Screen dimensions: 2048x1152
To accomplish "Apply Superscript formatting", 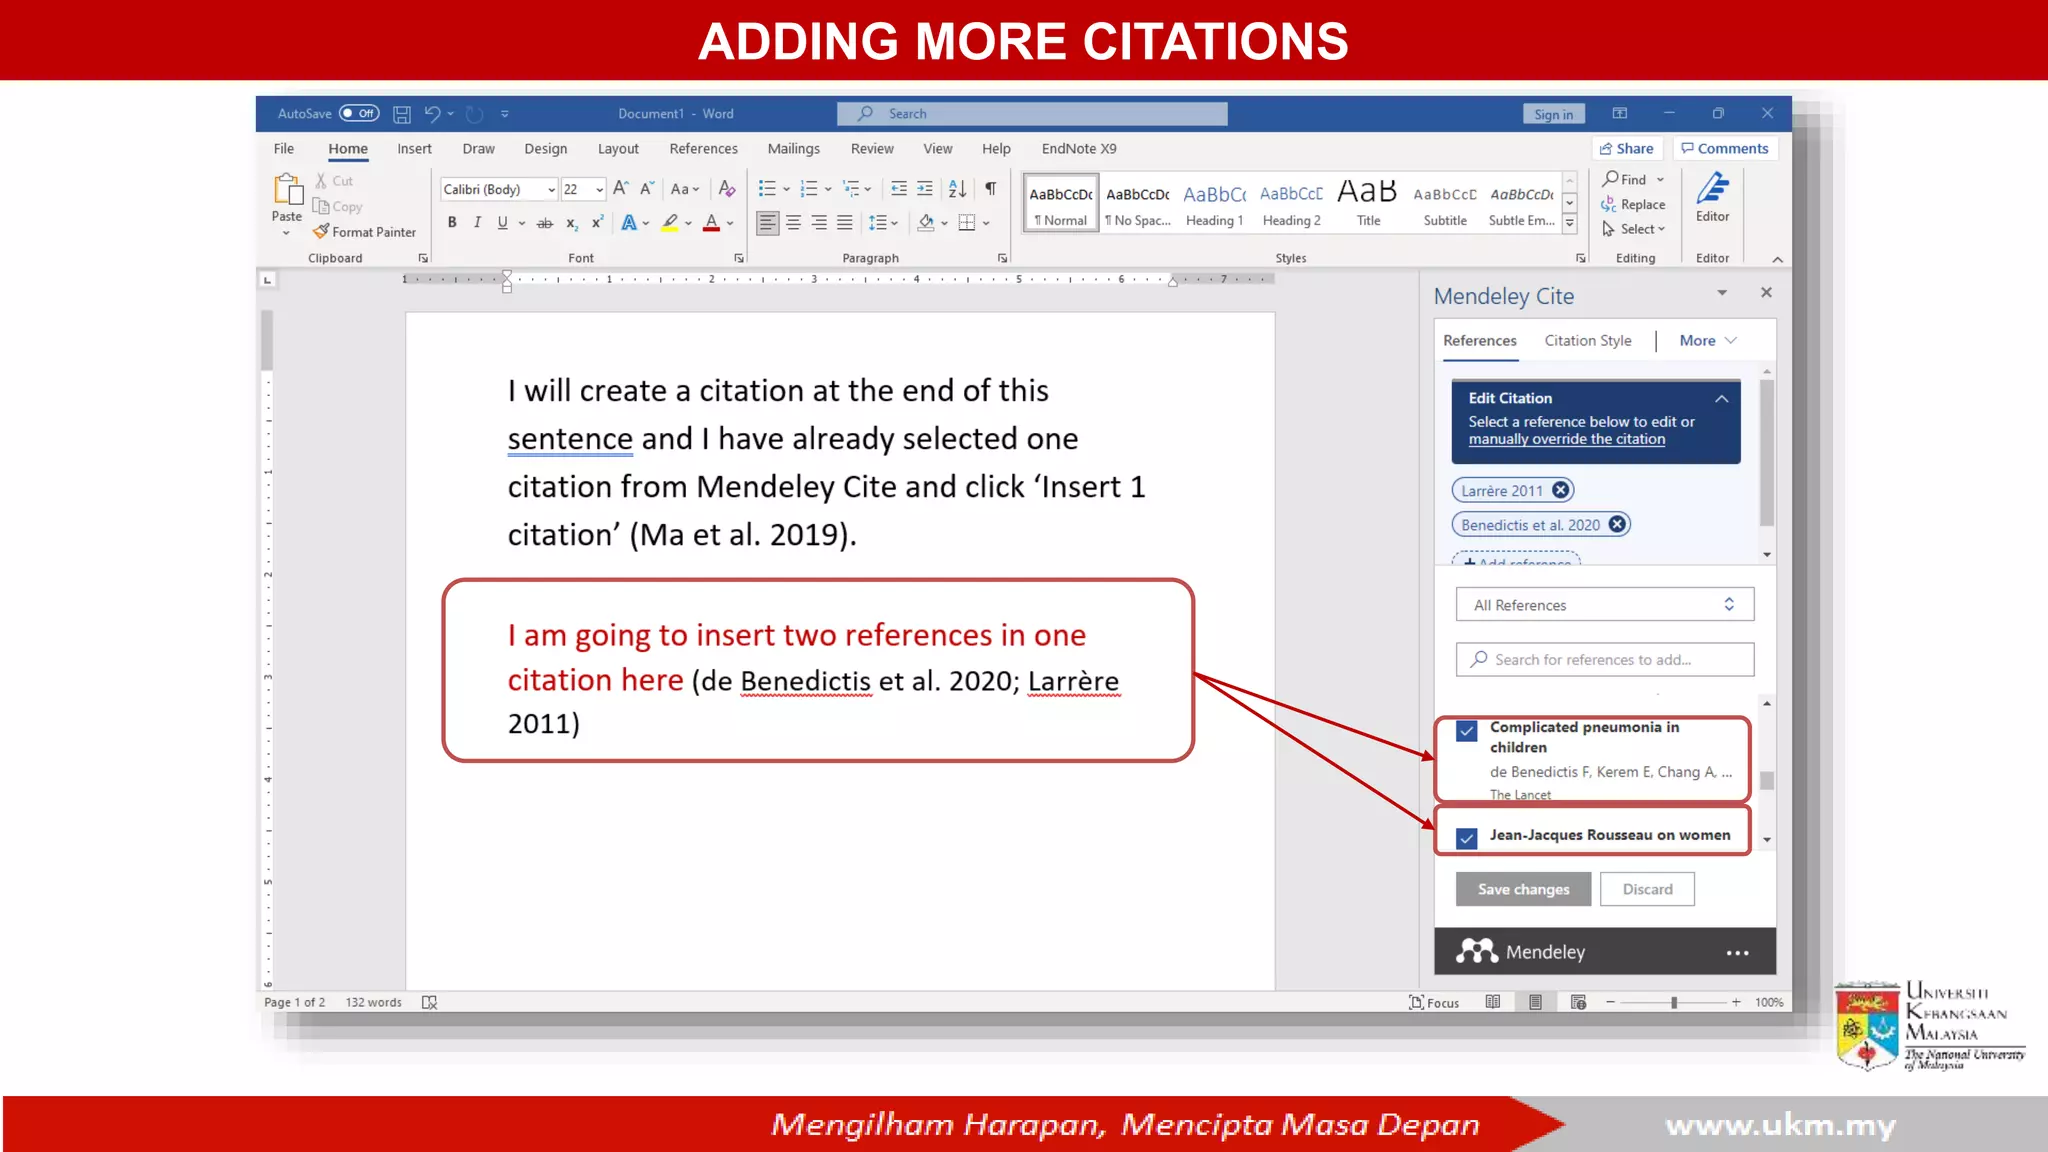I will point(597,222).
